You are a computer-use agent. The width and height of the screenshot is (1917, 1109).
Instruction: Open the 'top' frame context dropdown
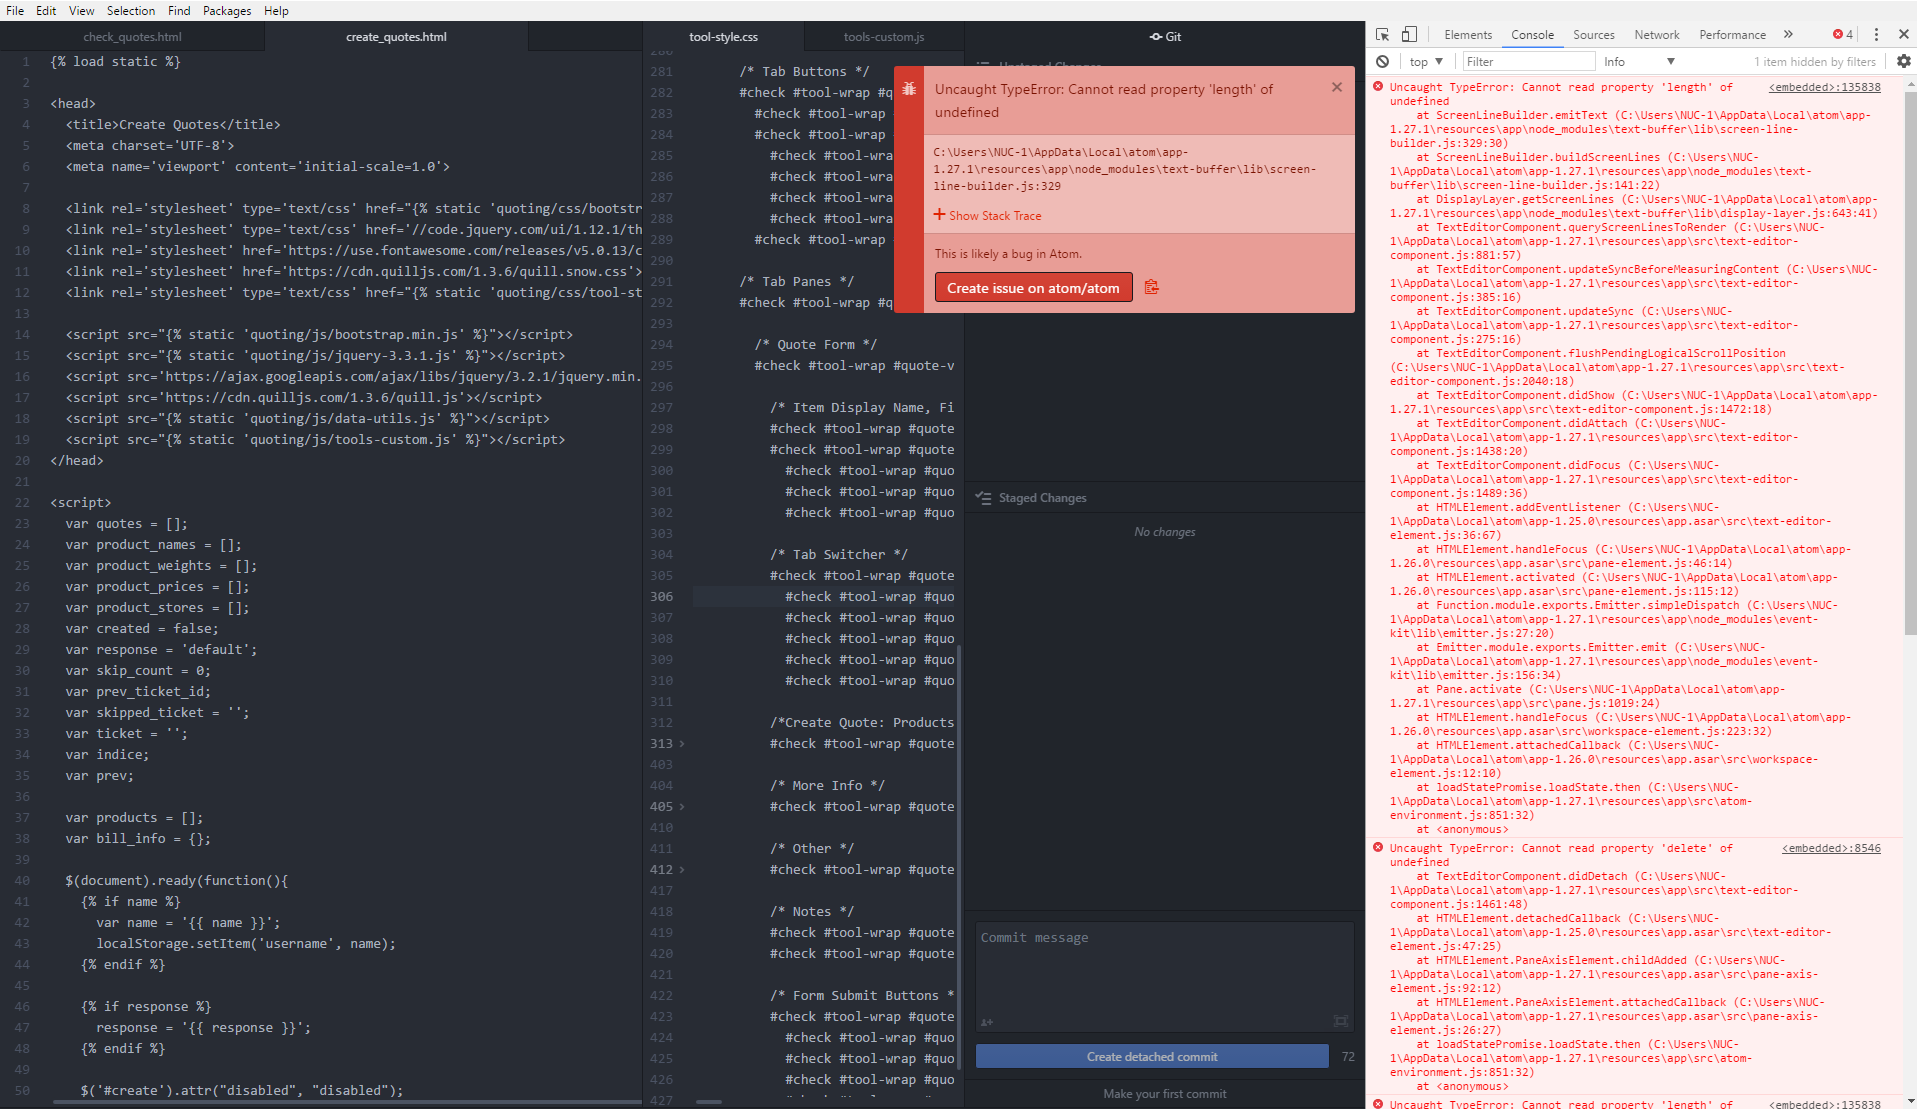click(x=1426, y=61)
